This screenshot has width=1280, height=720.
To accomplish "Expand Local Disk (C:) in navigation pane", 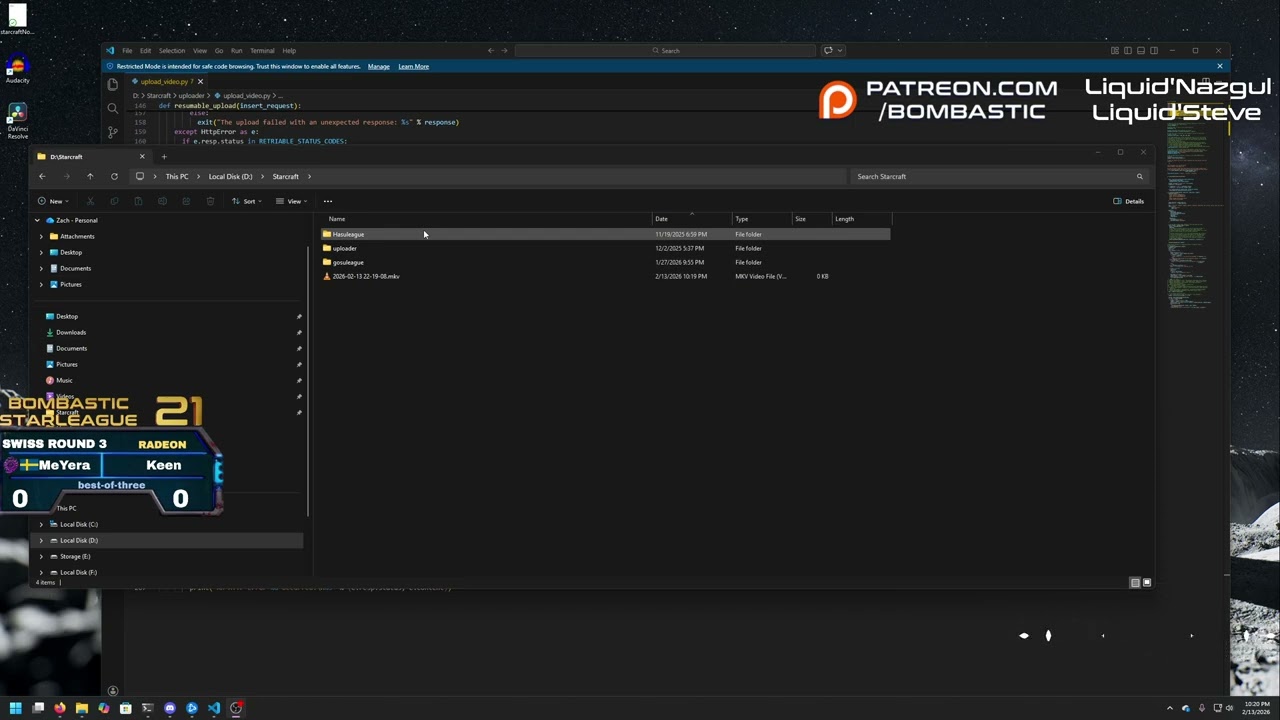I will point(41,524).
